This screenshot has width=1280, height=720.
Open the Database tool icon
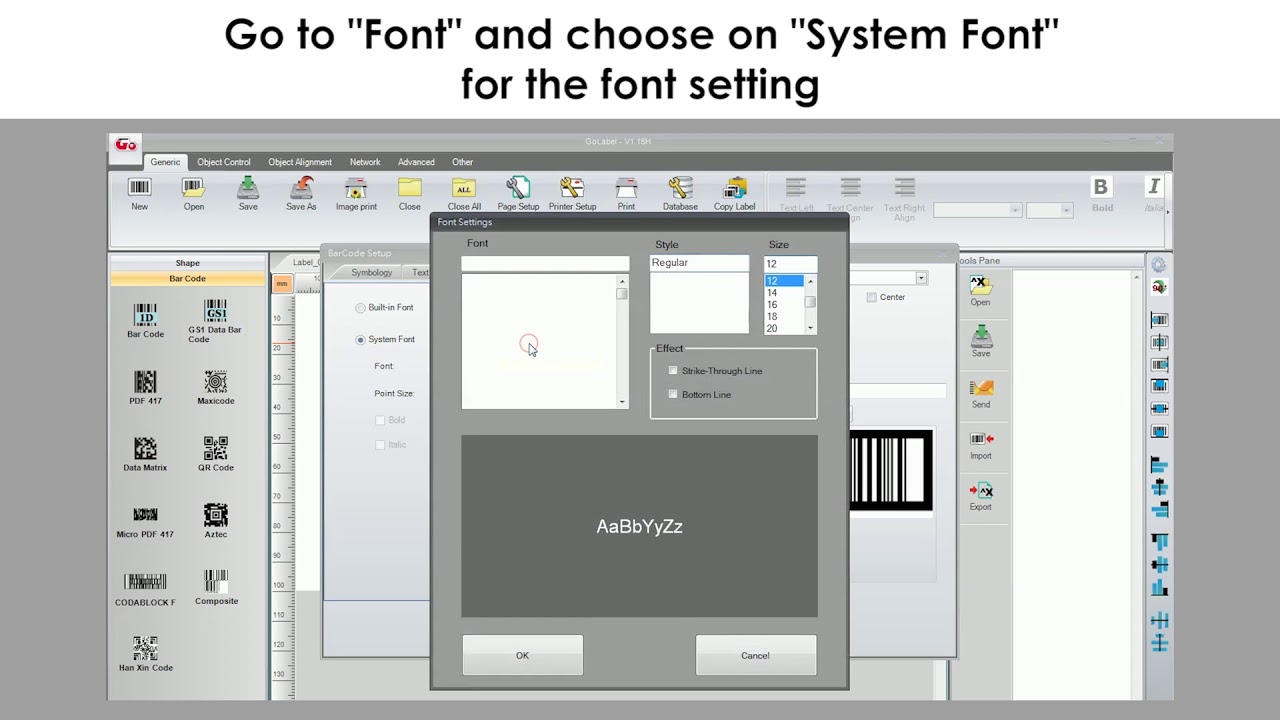pyautogui.click(x=680, y=187)
